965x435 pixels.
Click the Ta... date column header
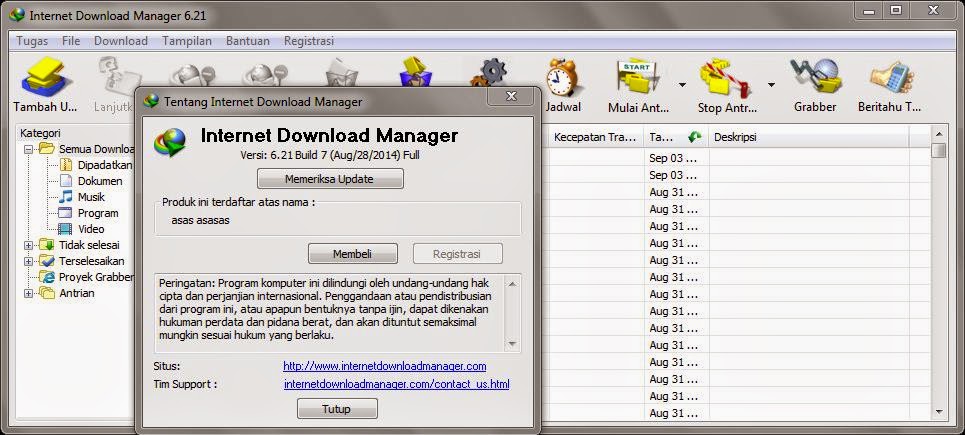(676, 137)
